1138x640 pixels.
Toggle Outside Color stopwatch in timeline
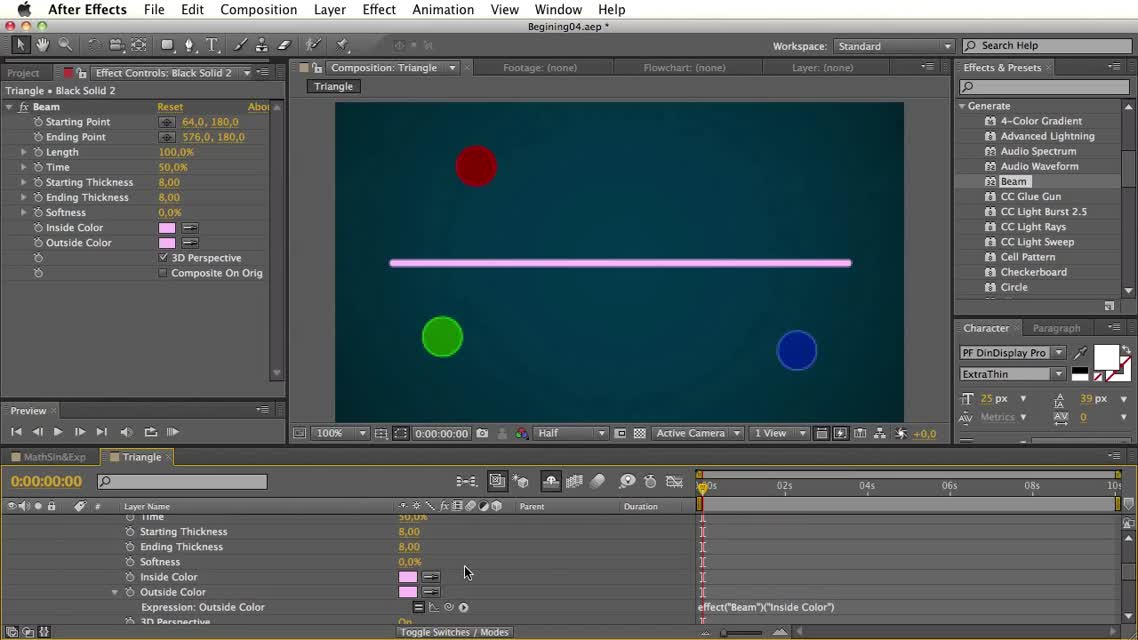pyautogui.click(x=130, y=592)
